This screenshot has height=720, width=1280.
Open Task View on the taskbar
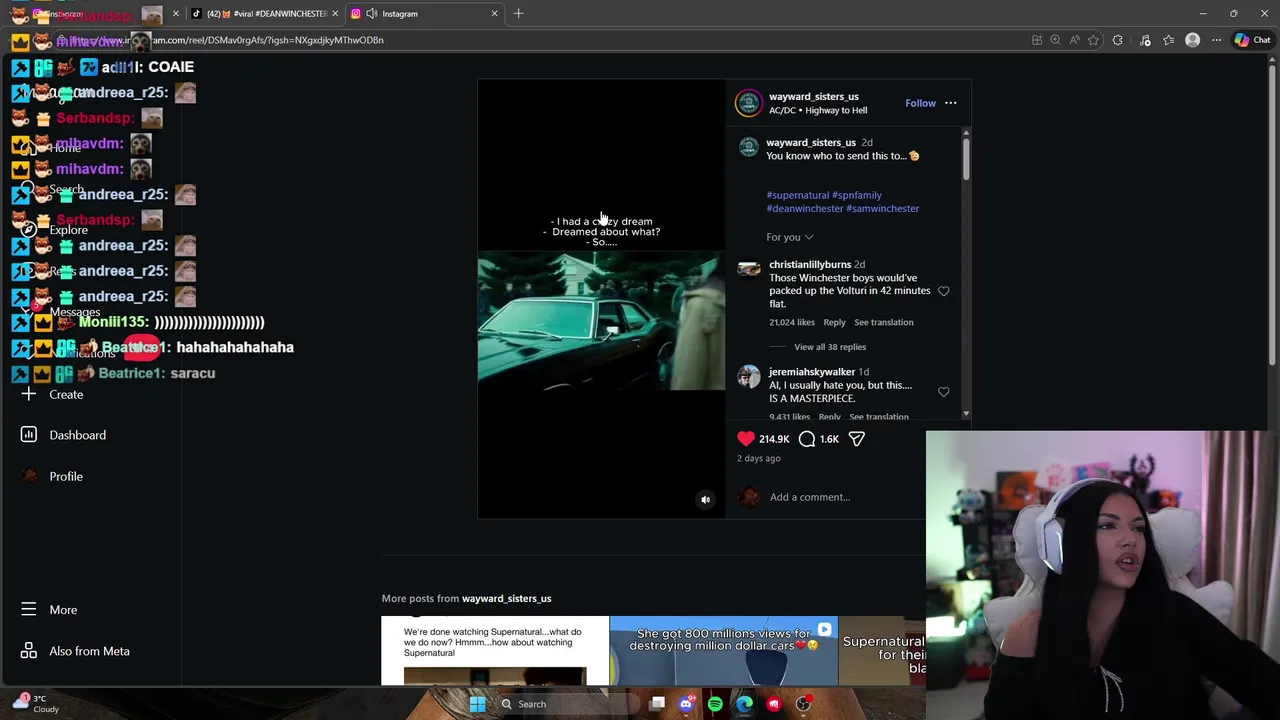point(657,704)
